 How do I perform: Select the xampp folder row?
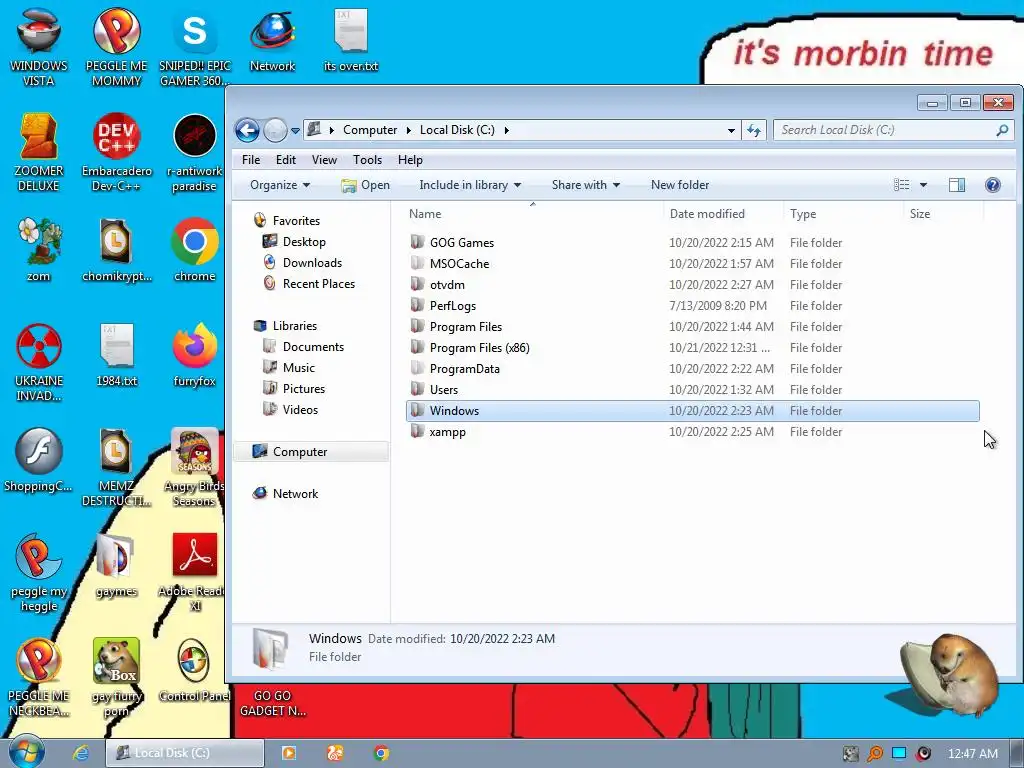coord(692,432)
